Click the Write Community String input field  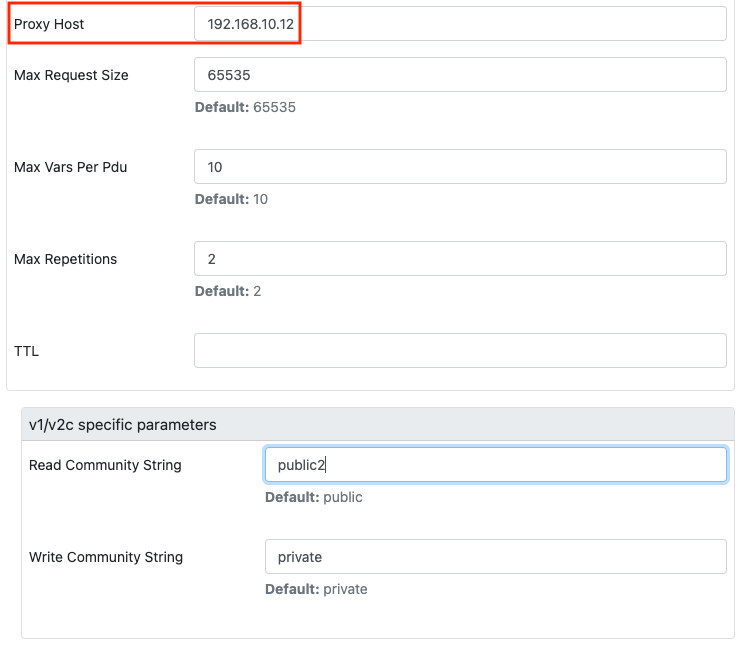[x=495, y=557]
